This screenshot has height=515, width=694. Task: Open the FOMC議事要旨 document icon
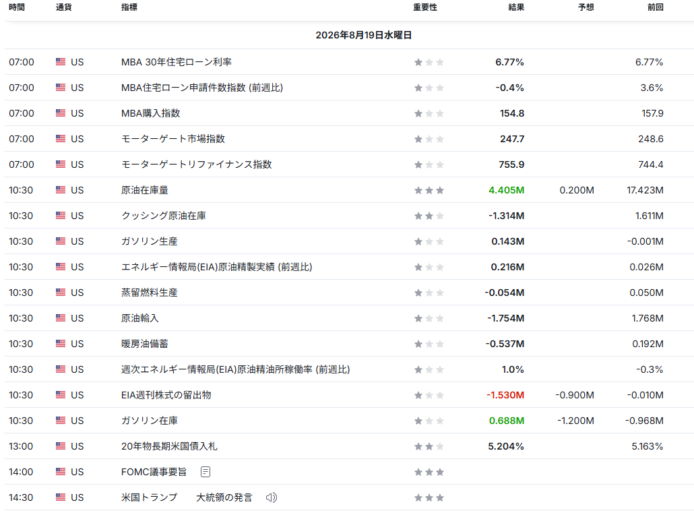click(x=205, y=472)
